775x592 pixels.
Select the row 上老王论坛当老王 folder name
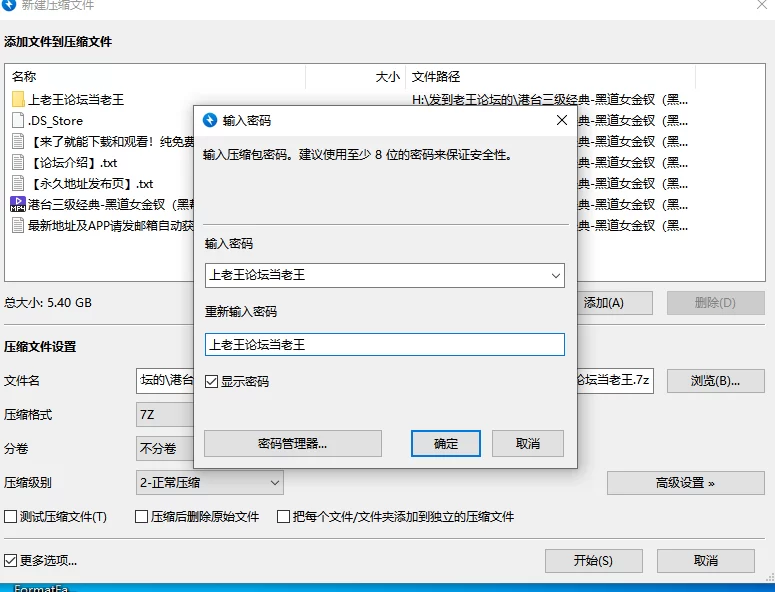click(x=76, y=100)
